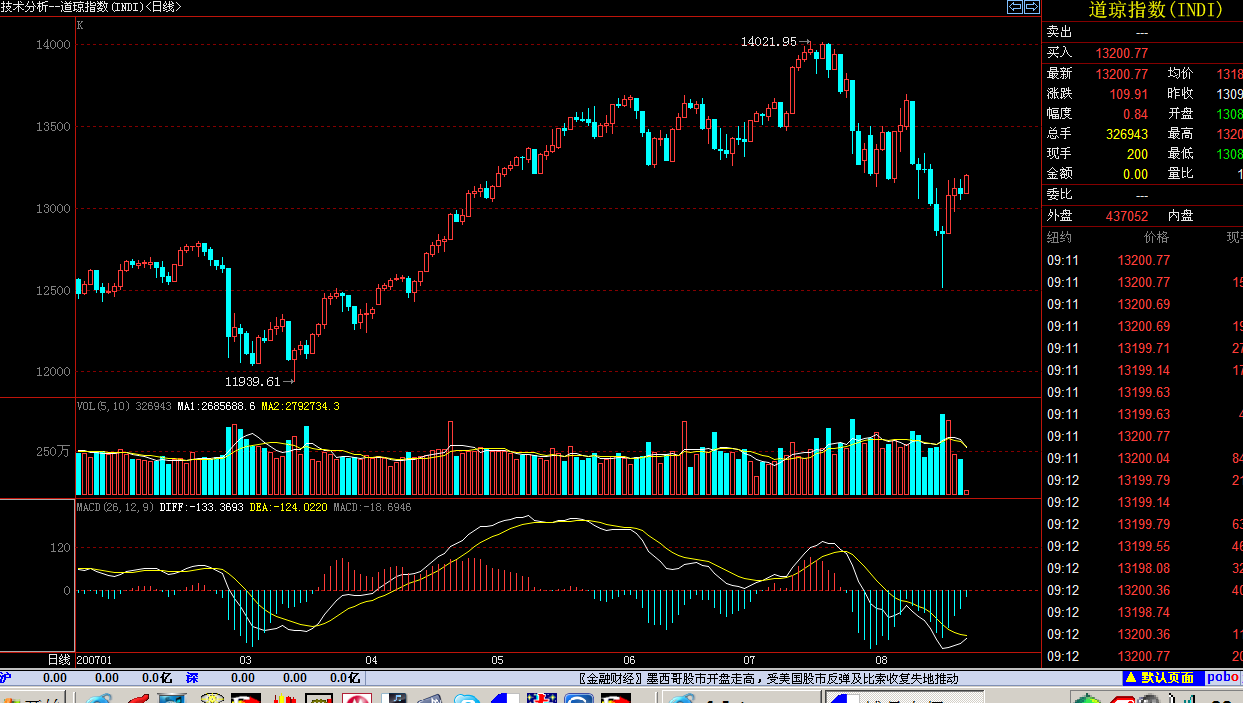The height and width of the screenshot is (703, 1243).
Task: Click the 量比 volume ratio label
Action: (1180, 174)
